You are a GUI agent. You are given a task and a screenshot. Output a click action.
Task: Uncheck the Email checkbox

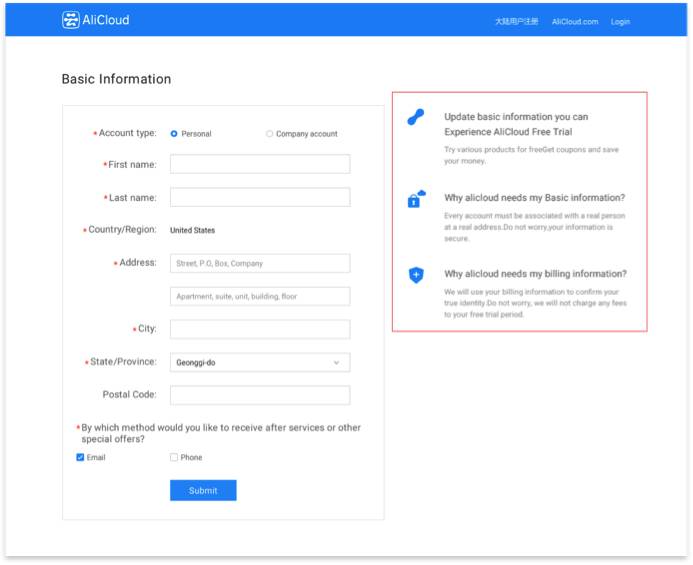pyautogui.click(x=80, y=457)
